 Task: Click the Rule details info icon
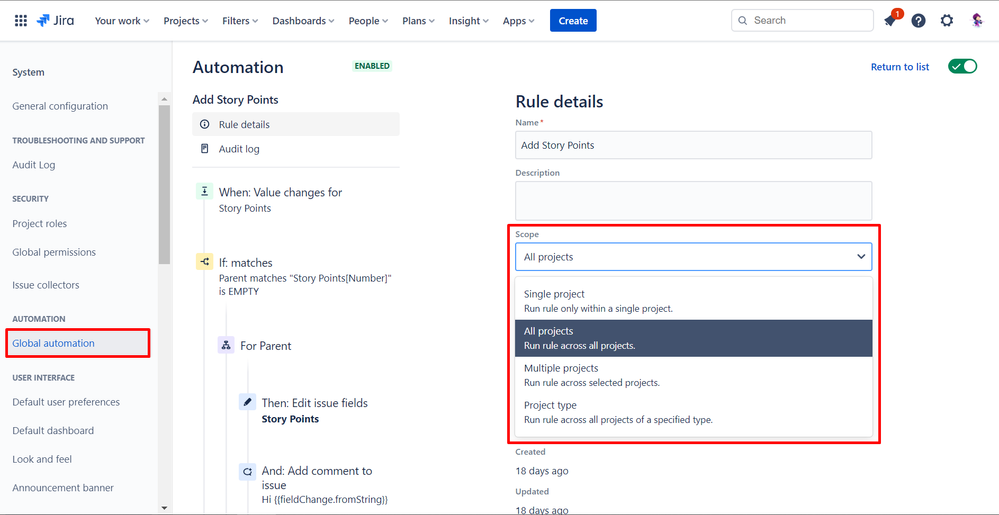(x=205, y=124)
